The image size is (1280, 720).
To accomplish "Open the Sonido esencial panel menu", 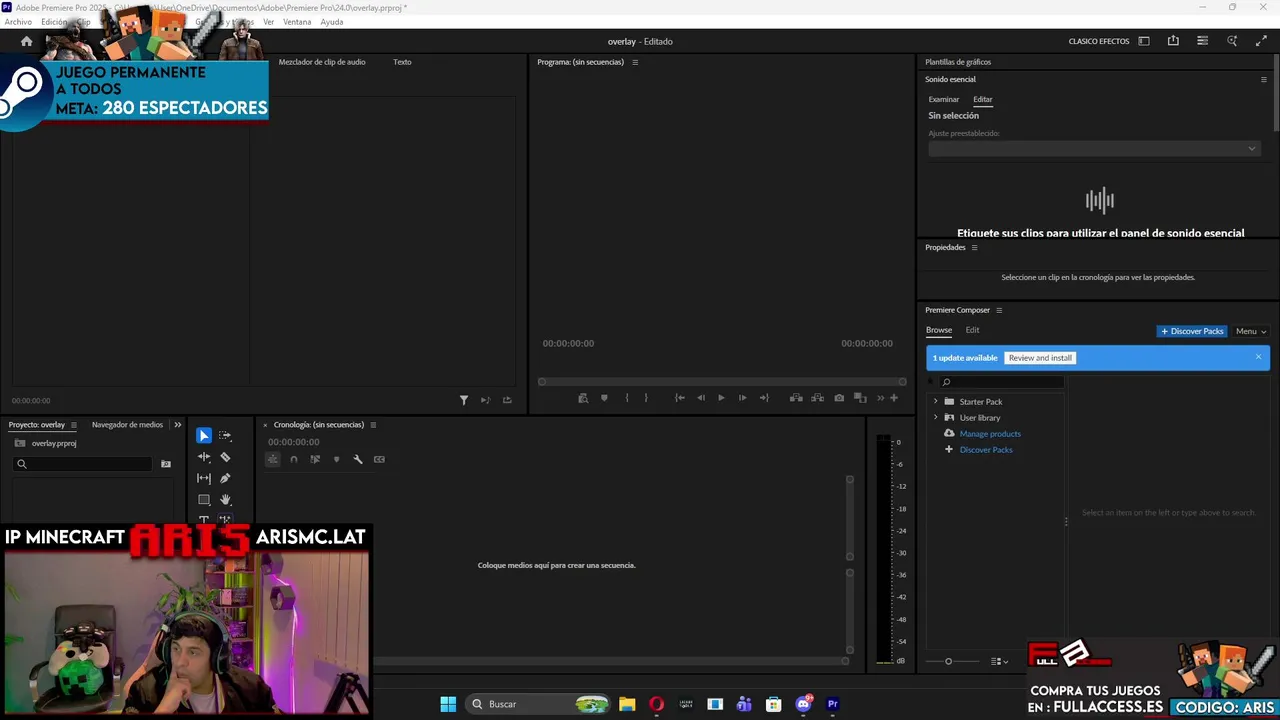I will click(x=1263, y=79).
